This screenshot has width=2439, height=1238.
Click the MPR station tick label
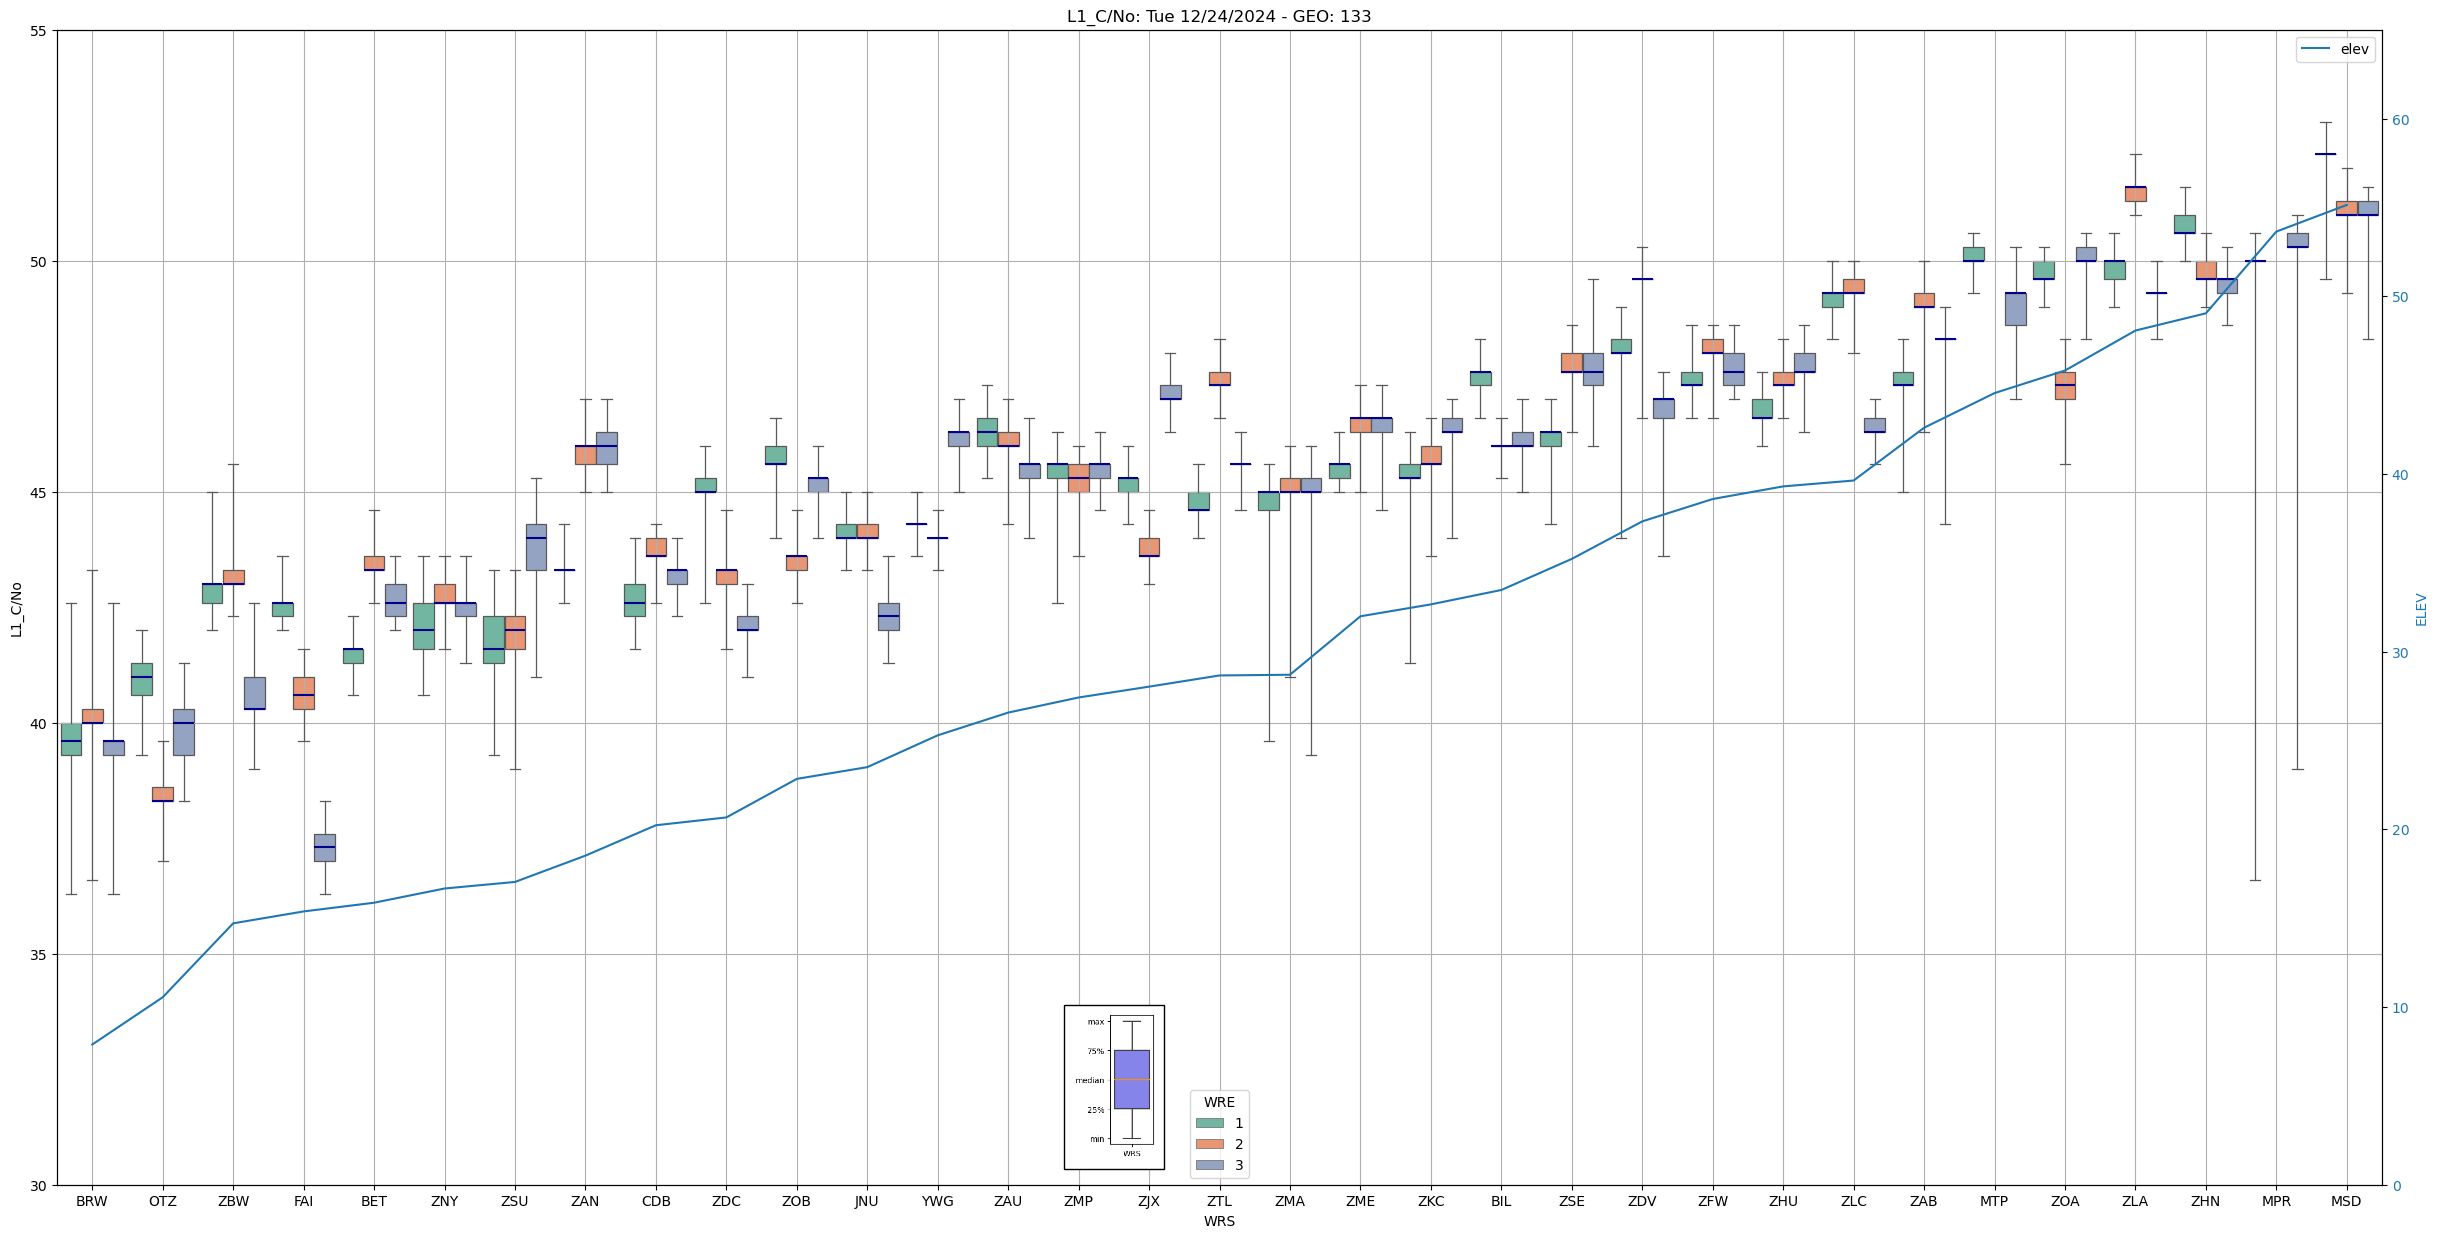[2276, 1201]
